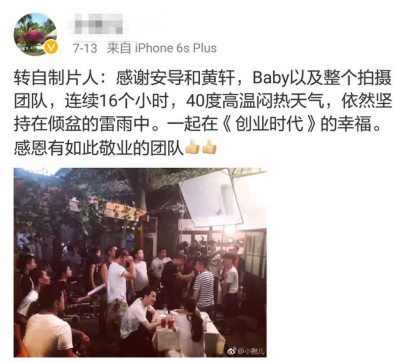Viewport: 409px width, 362px height.
Task: Click the word Baby in the post
Action: (270, 79)
